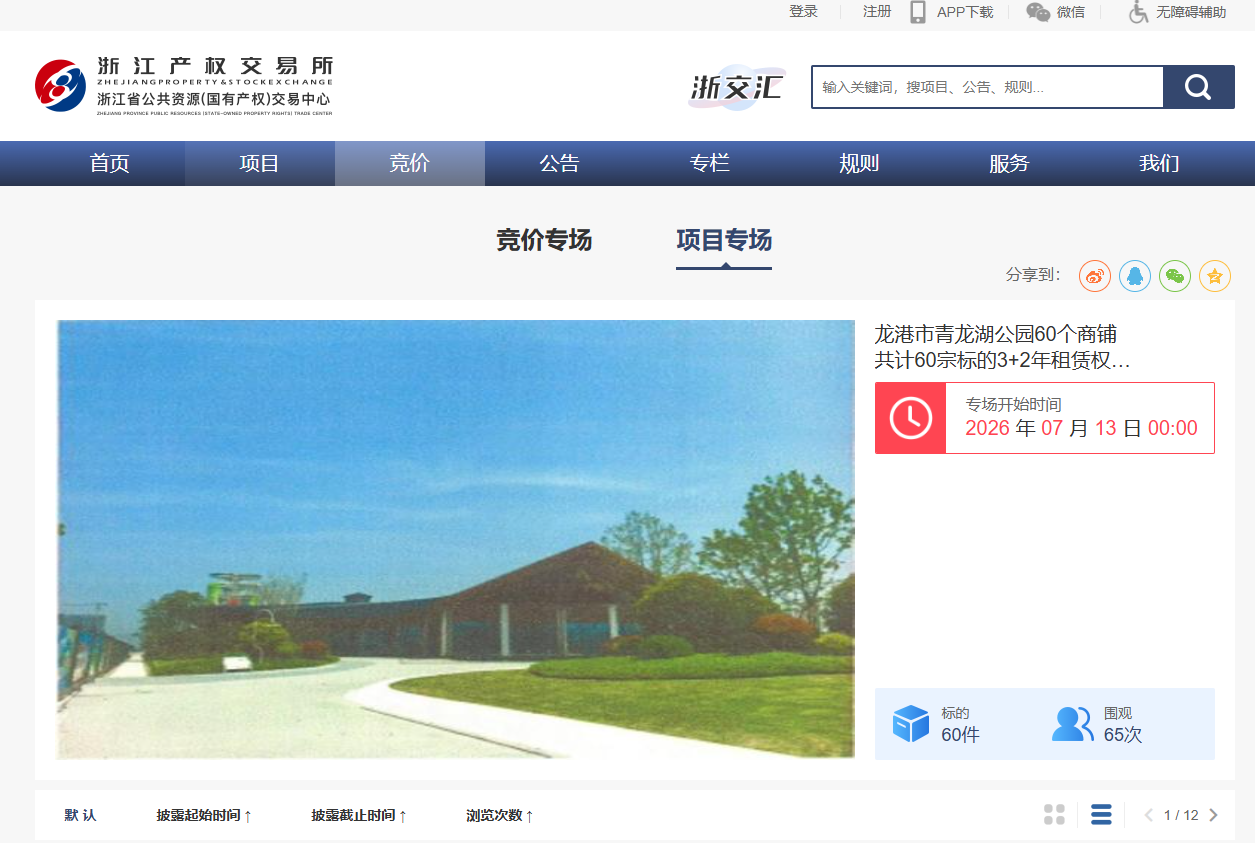
Task: Go to previous page arrow
Action: tap(1149, 815)
